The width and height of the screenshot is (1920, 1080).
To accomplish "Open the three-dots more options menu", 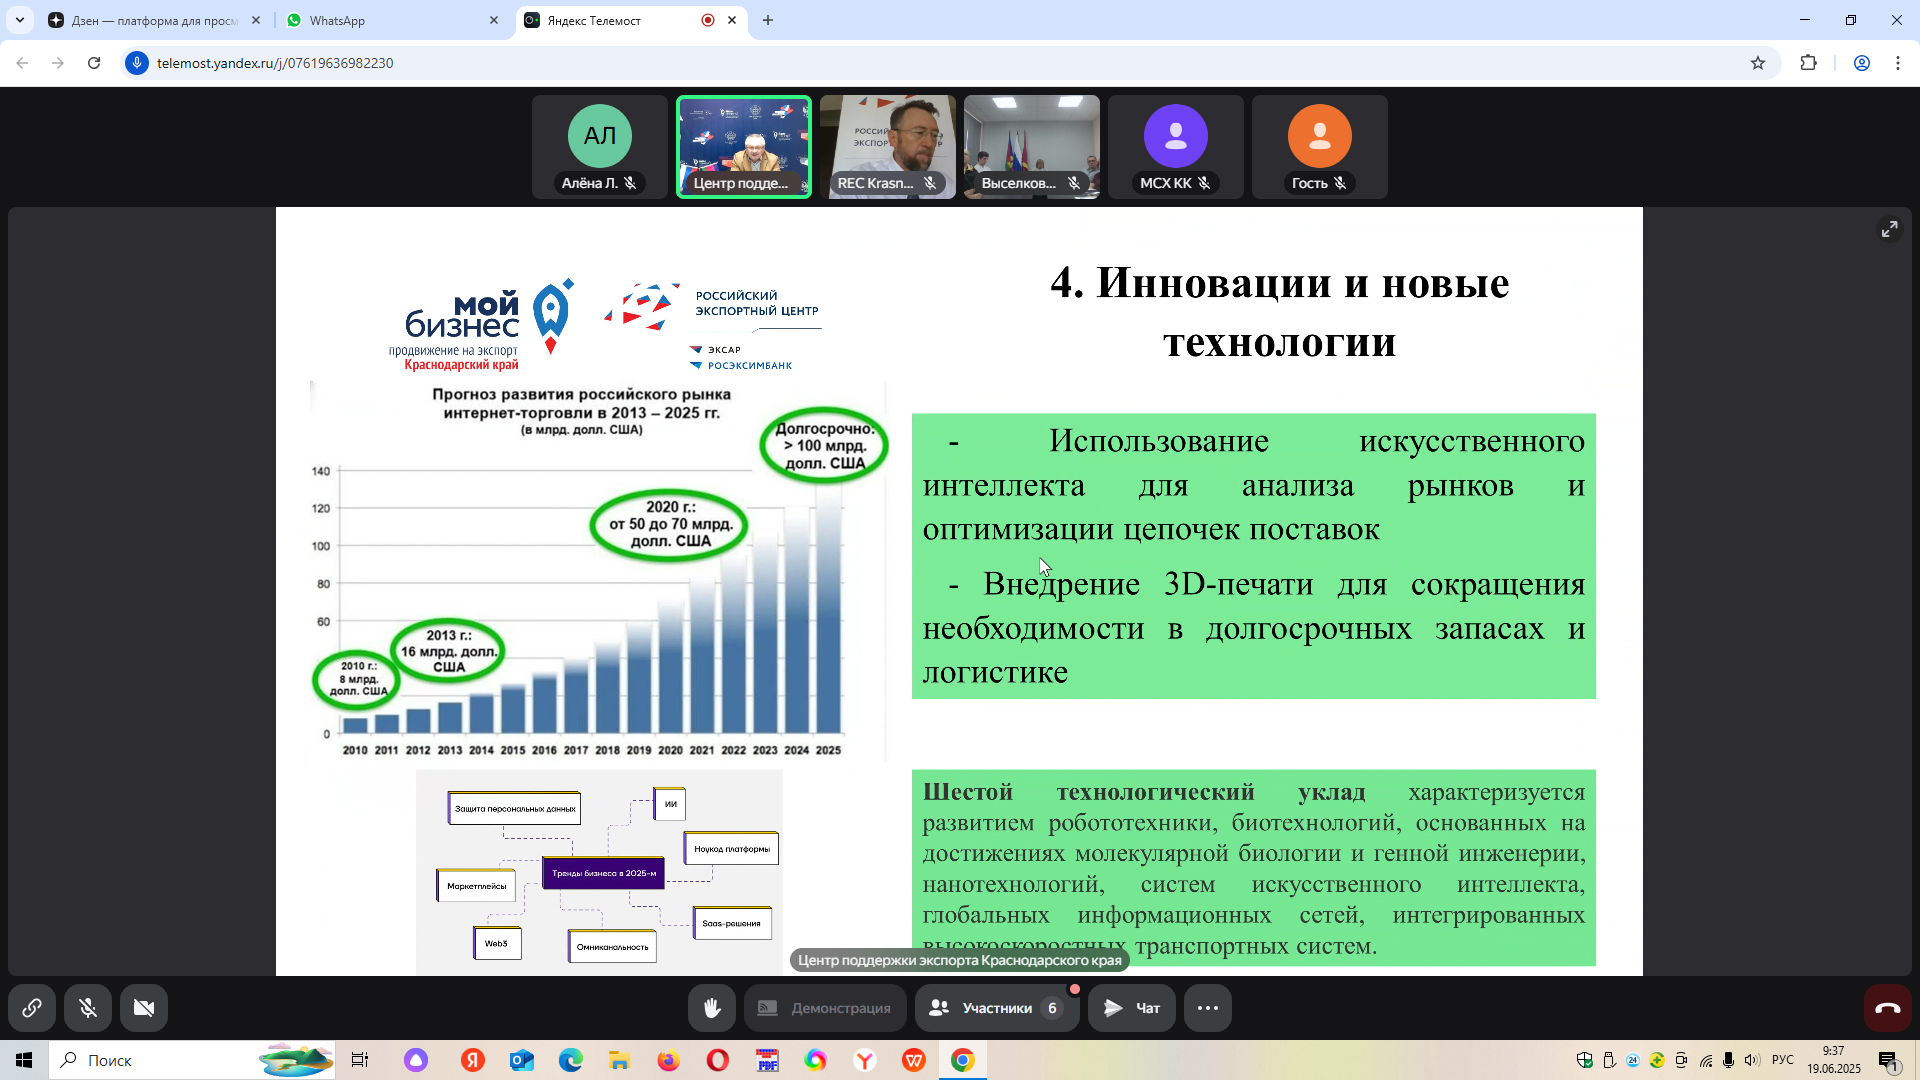I will click(x=1208, y=1008).
